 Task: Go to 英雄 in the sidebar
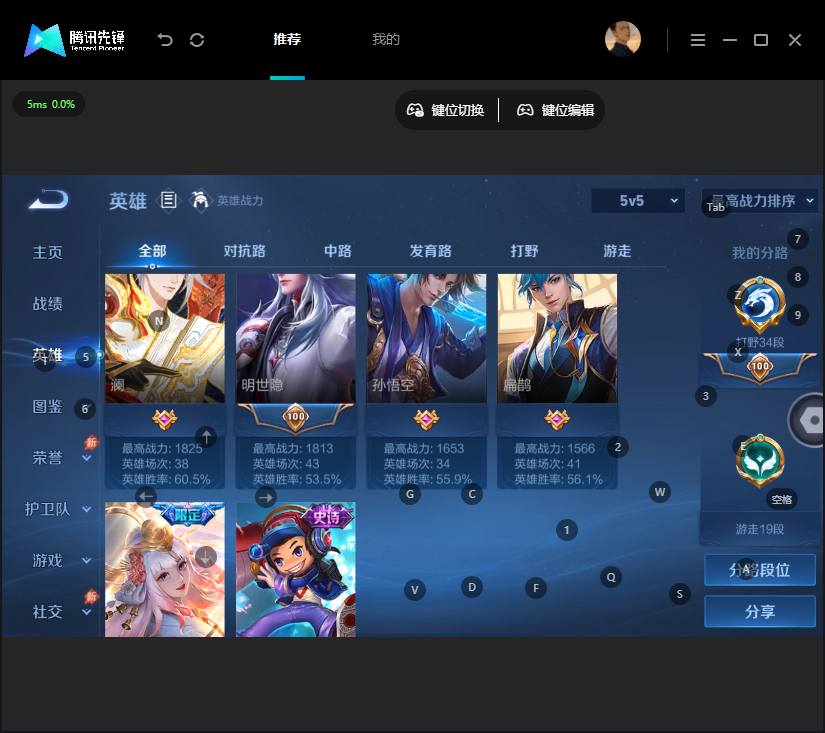tap(47, 355)
